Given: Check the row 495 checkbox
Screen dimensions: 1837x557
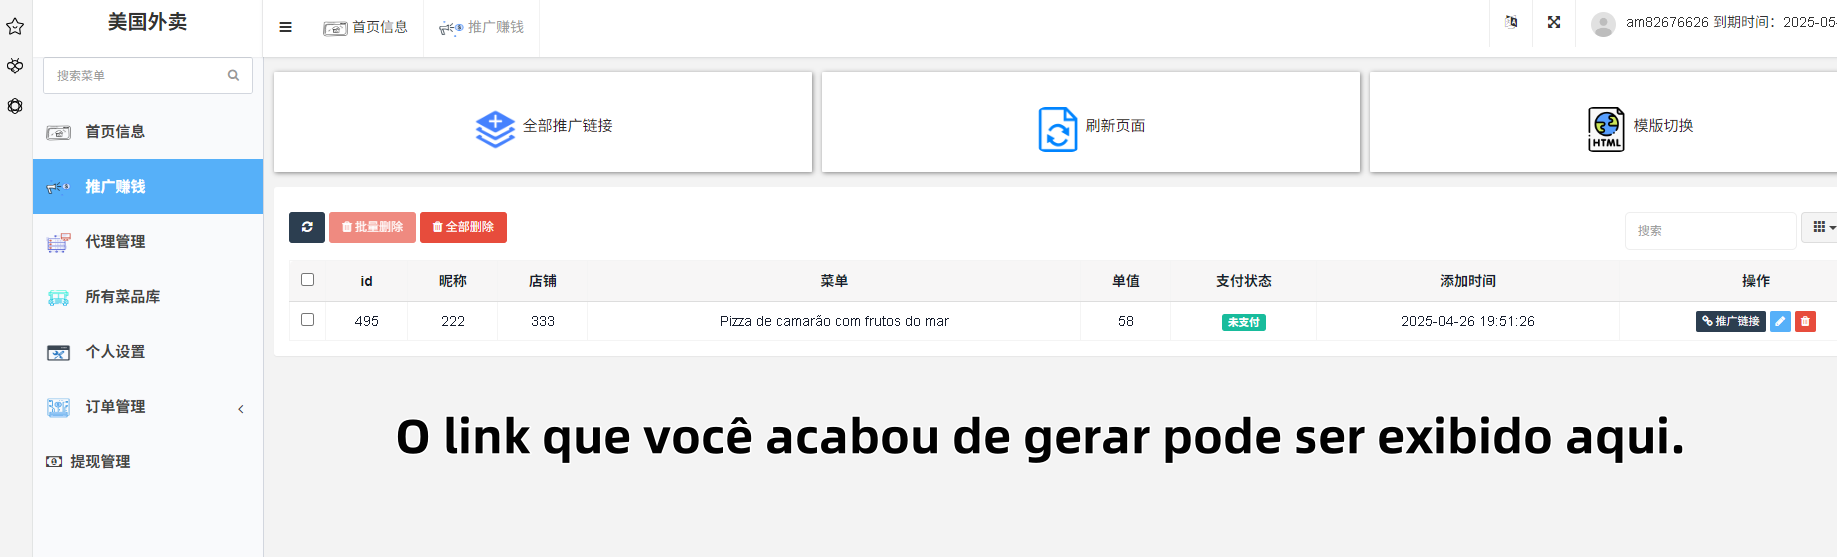Looking at the screenshot, I should tap(307, 320).
